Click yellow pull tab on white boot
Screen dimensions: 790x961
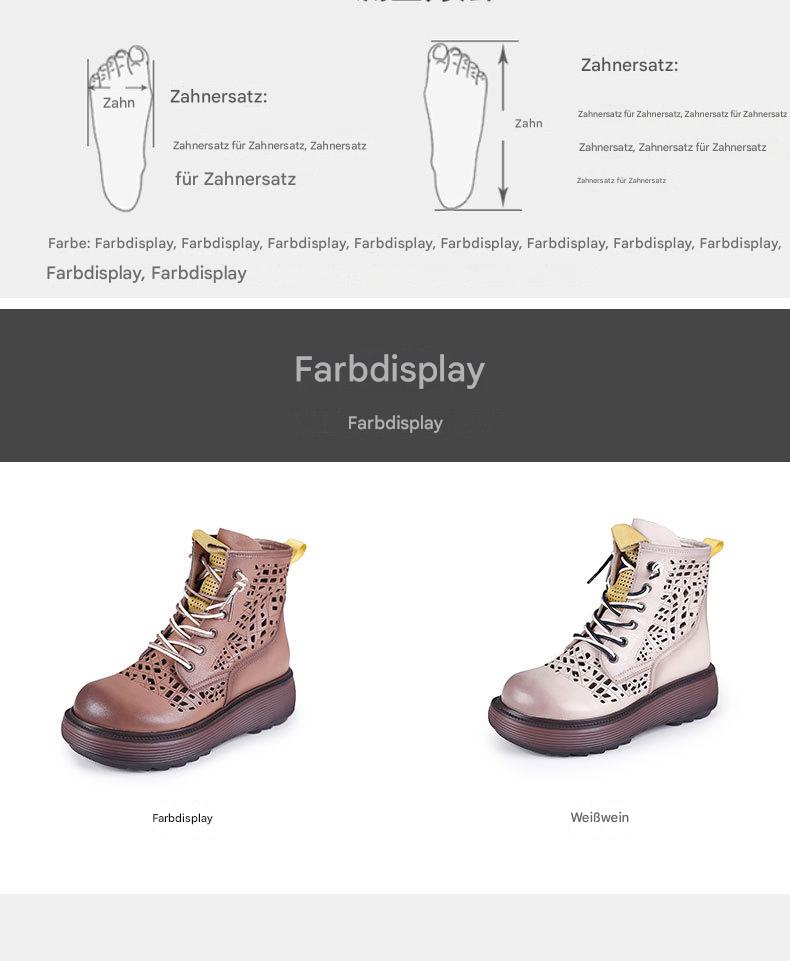tap(714, 544)
